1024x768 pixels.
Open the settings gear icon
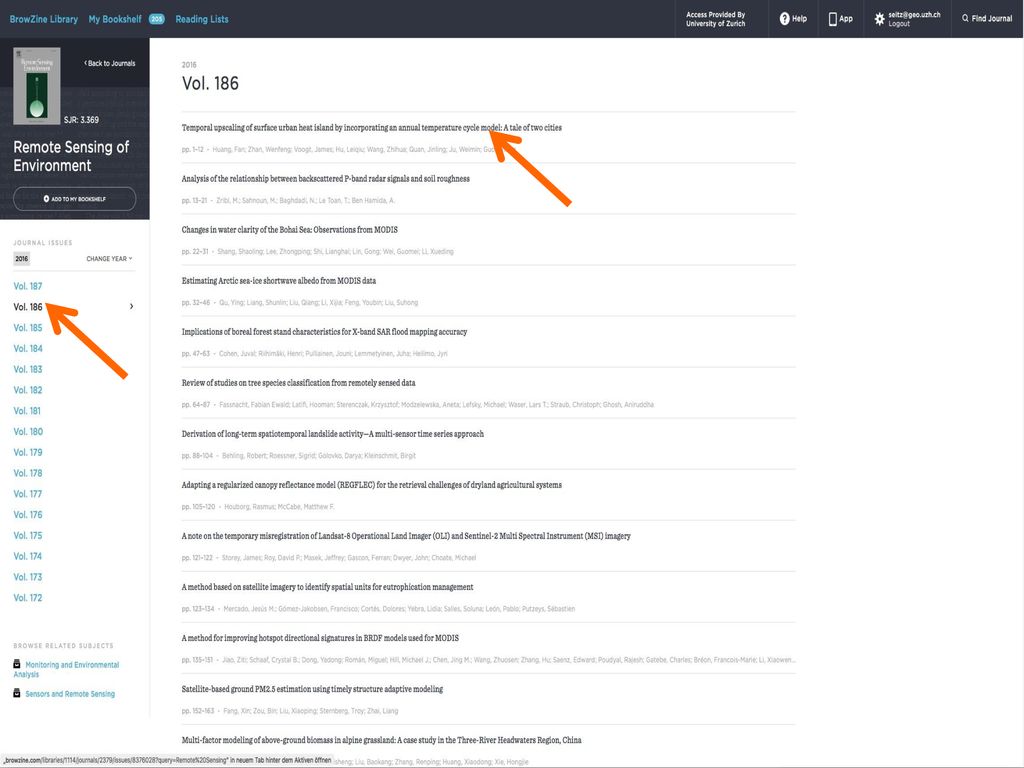pos(880,19)
